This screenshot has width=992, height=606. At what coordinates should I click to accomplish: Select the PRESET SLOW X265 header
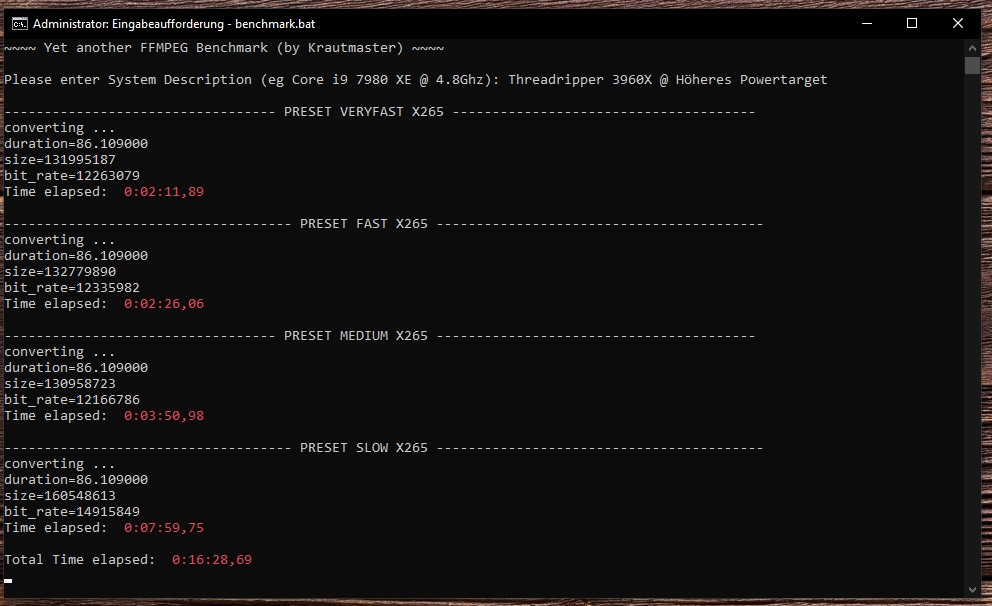click(363, 447)
